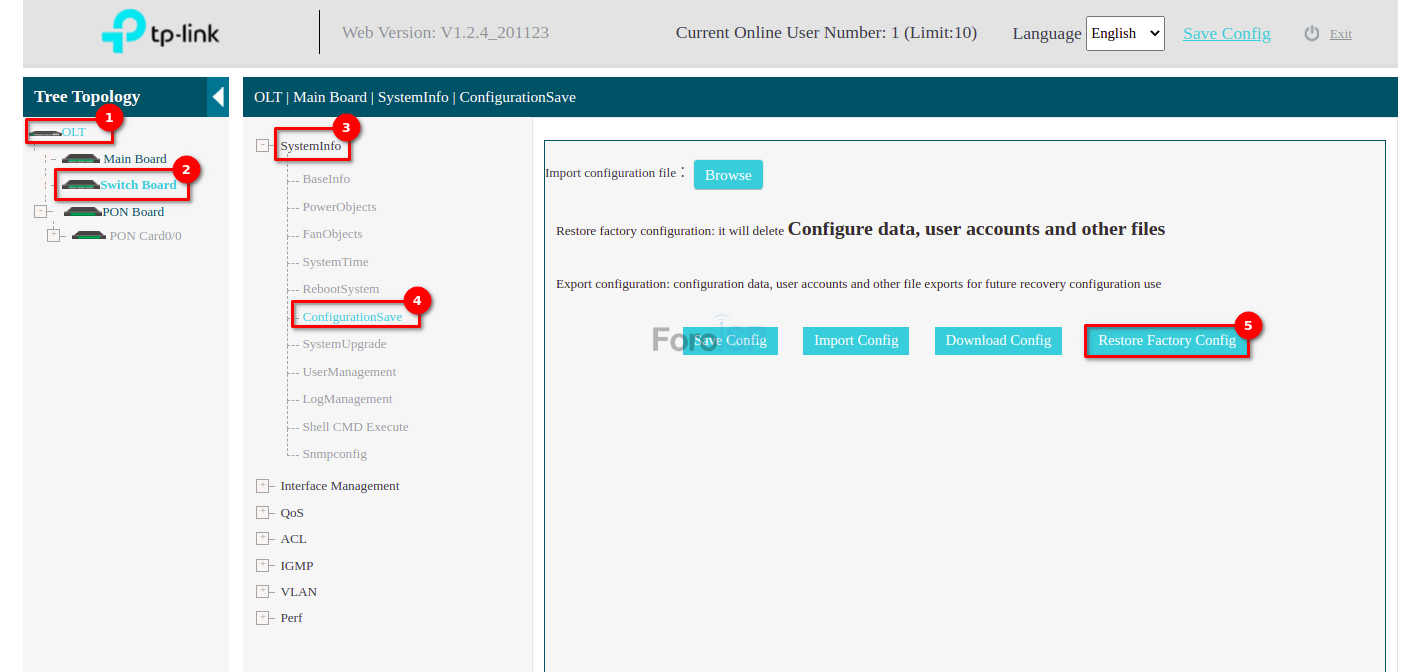Click the Download Config button
The width and height of the screenshot is (1421, 672).
tap(998, 341)
